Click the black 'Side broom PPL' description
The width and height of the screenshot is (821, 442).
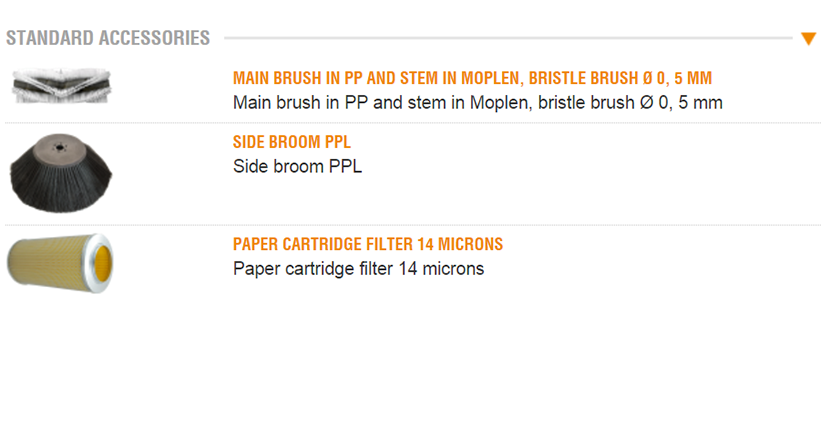coord(297,166)
